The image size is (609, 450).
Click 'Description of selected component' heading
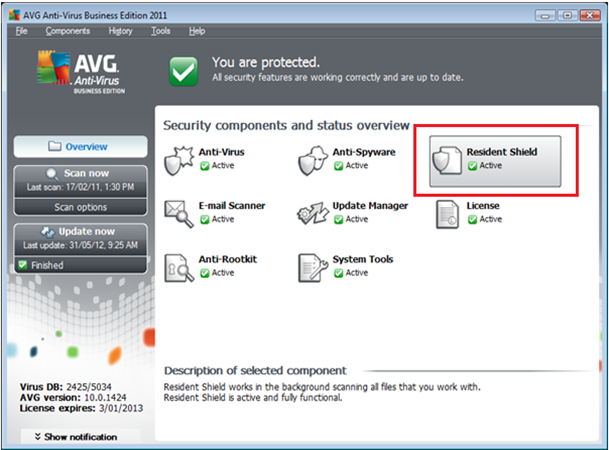(255, 370)
